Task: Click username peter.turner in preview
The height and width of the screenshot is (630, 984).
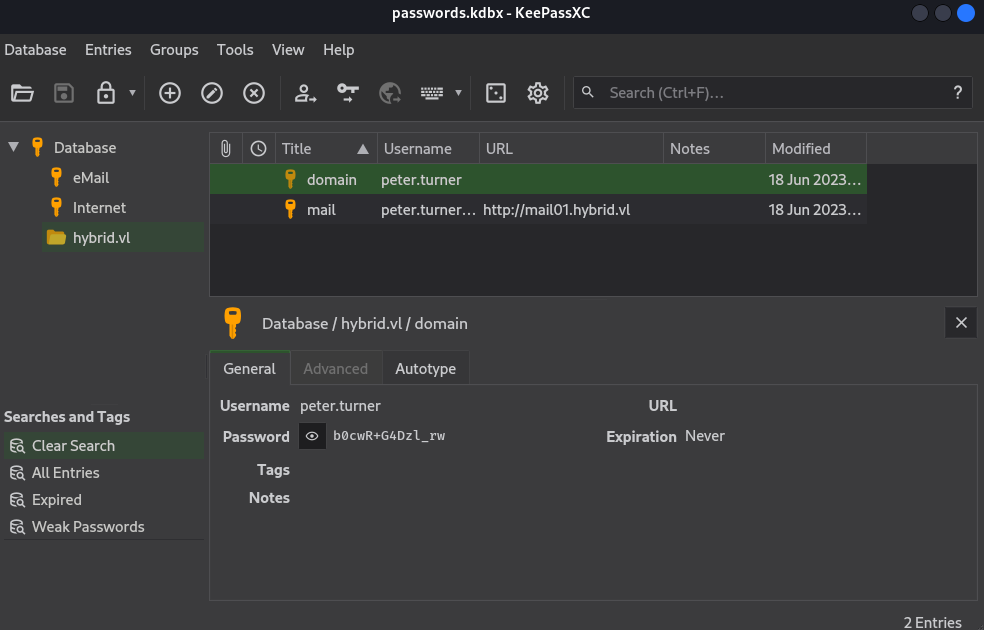Action: click(340, 406)
